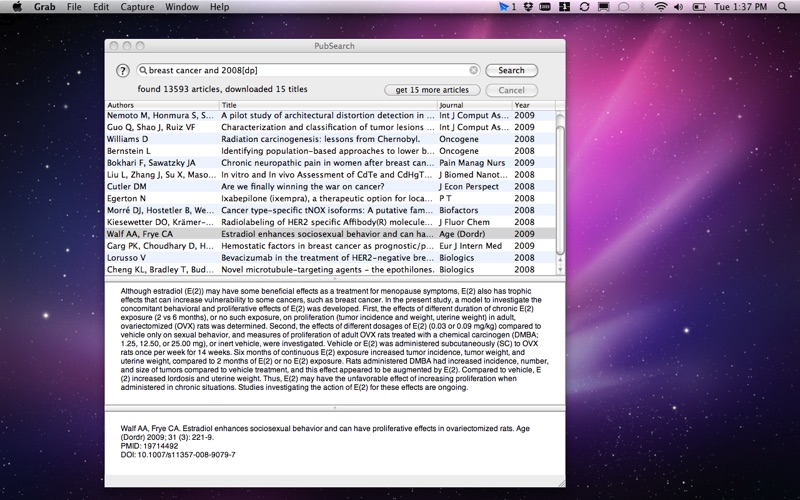Image resolution: width=800 pixels, height=500 pixels.
Task: Click the splitter handle below results table
Action: [335, 279]
